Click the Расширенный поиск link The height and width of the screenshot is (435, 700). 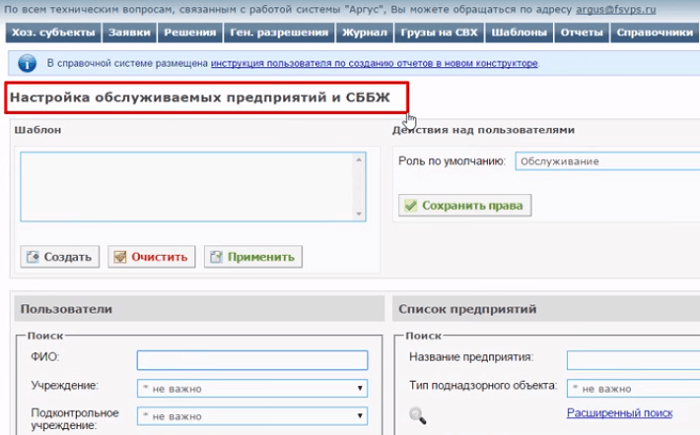pos(619,412)
